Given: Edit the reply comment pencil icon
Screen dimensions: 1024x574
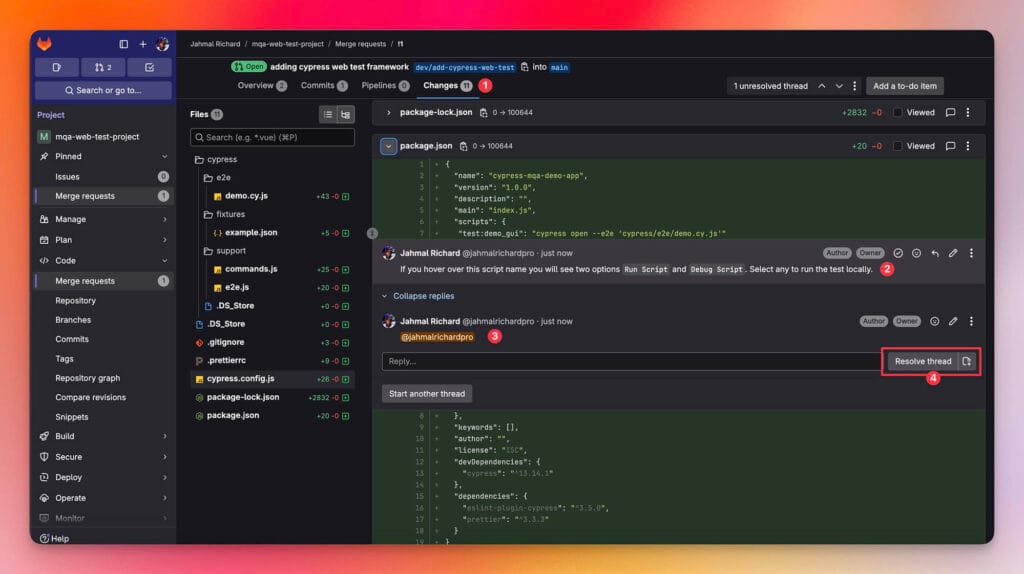Looking at the screenshot, I should [x=953, y=321].
